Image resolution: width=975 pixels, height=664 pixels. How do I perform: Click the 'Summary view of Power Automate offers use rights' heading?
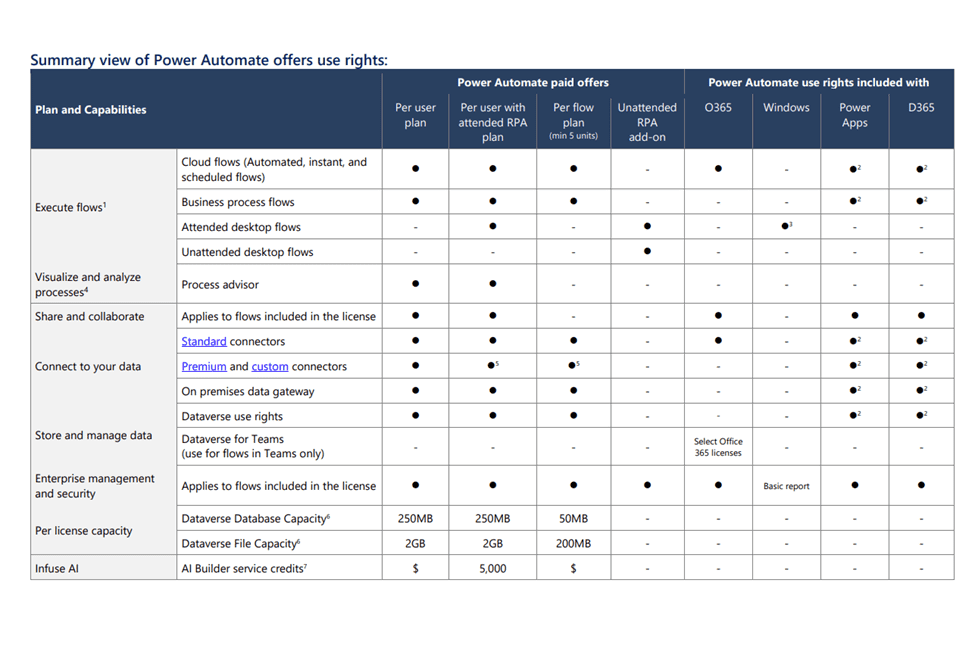pyautogui.click(x=209, y=60)
